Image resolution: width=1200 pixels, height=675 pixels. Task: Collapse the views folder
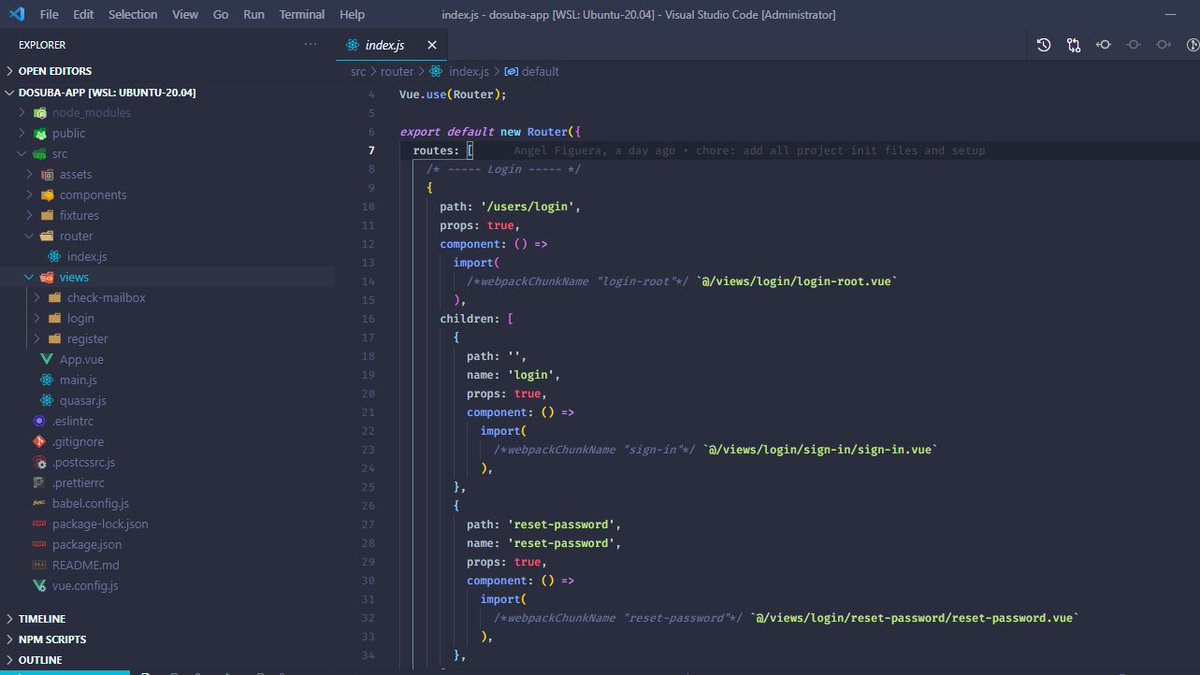[28, 277]
